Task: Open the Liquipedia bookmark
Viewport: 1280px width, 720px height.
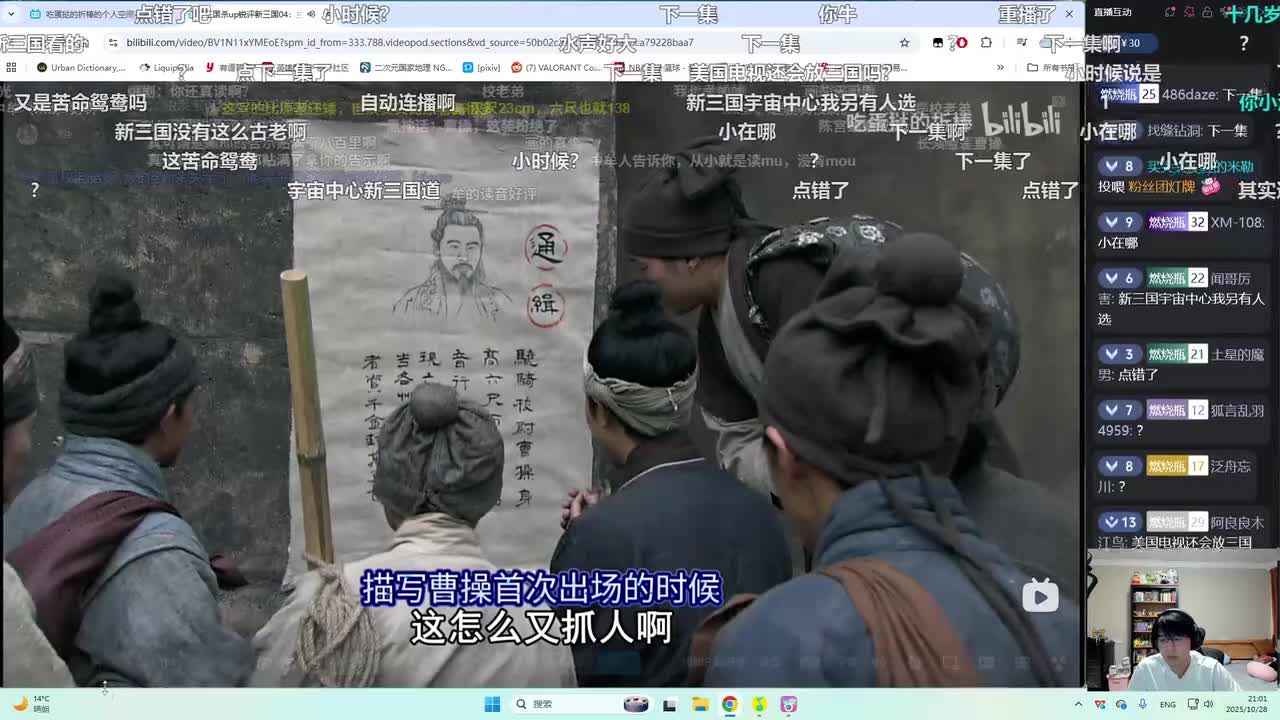Action: [x=166, y=68]
